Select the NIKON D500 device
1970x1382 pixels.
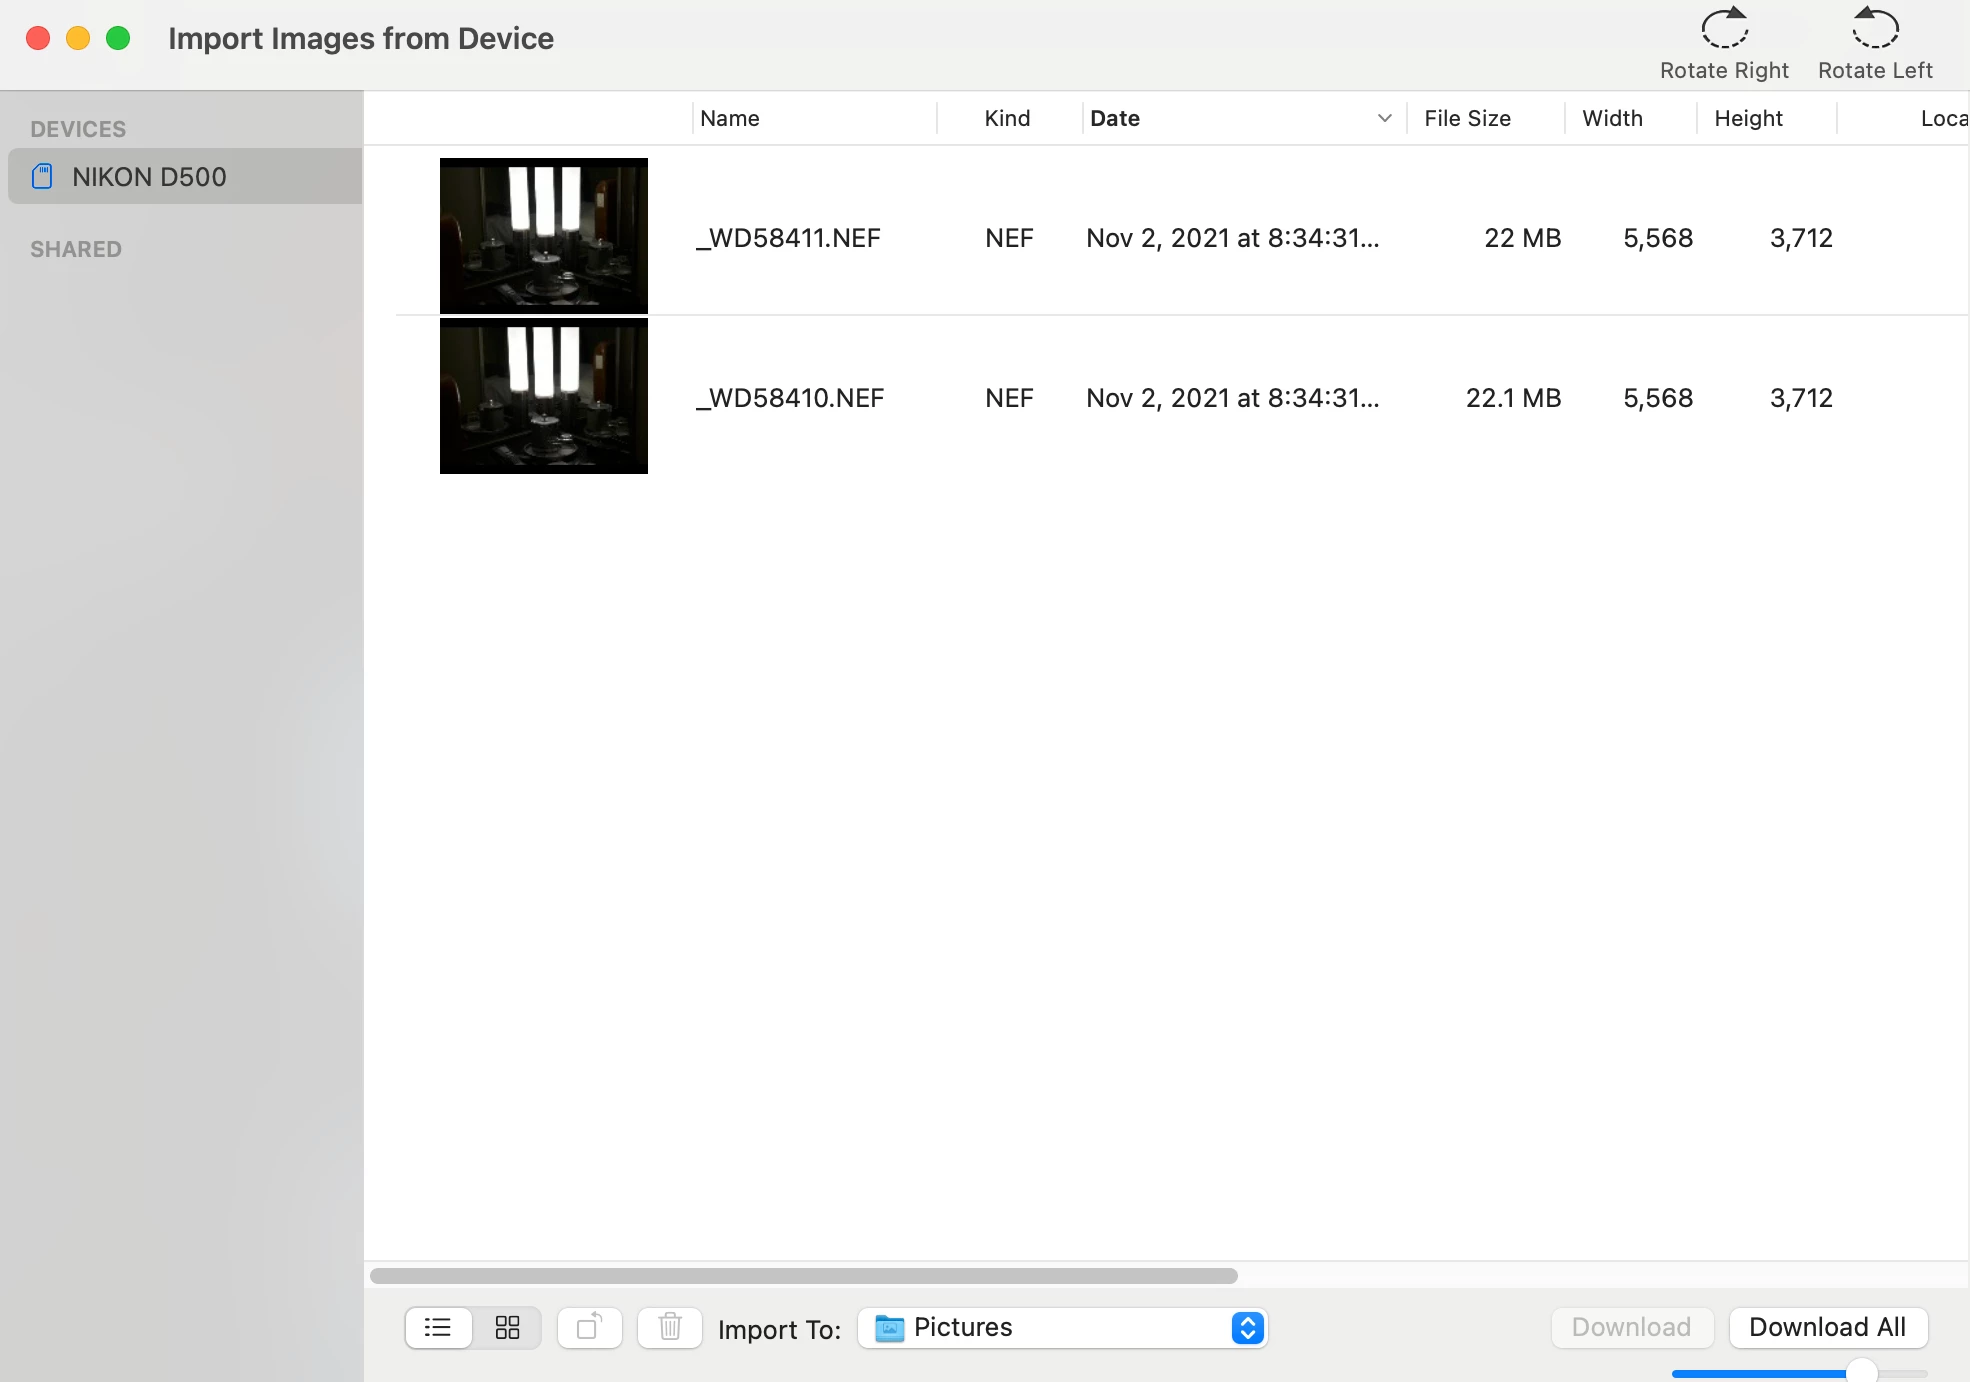[150, 177]
